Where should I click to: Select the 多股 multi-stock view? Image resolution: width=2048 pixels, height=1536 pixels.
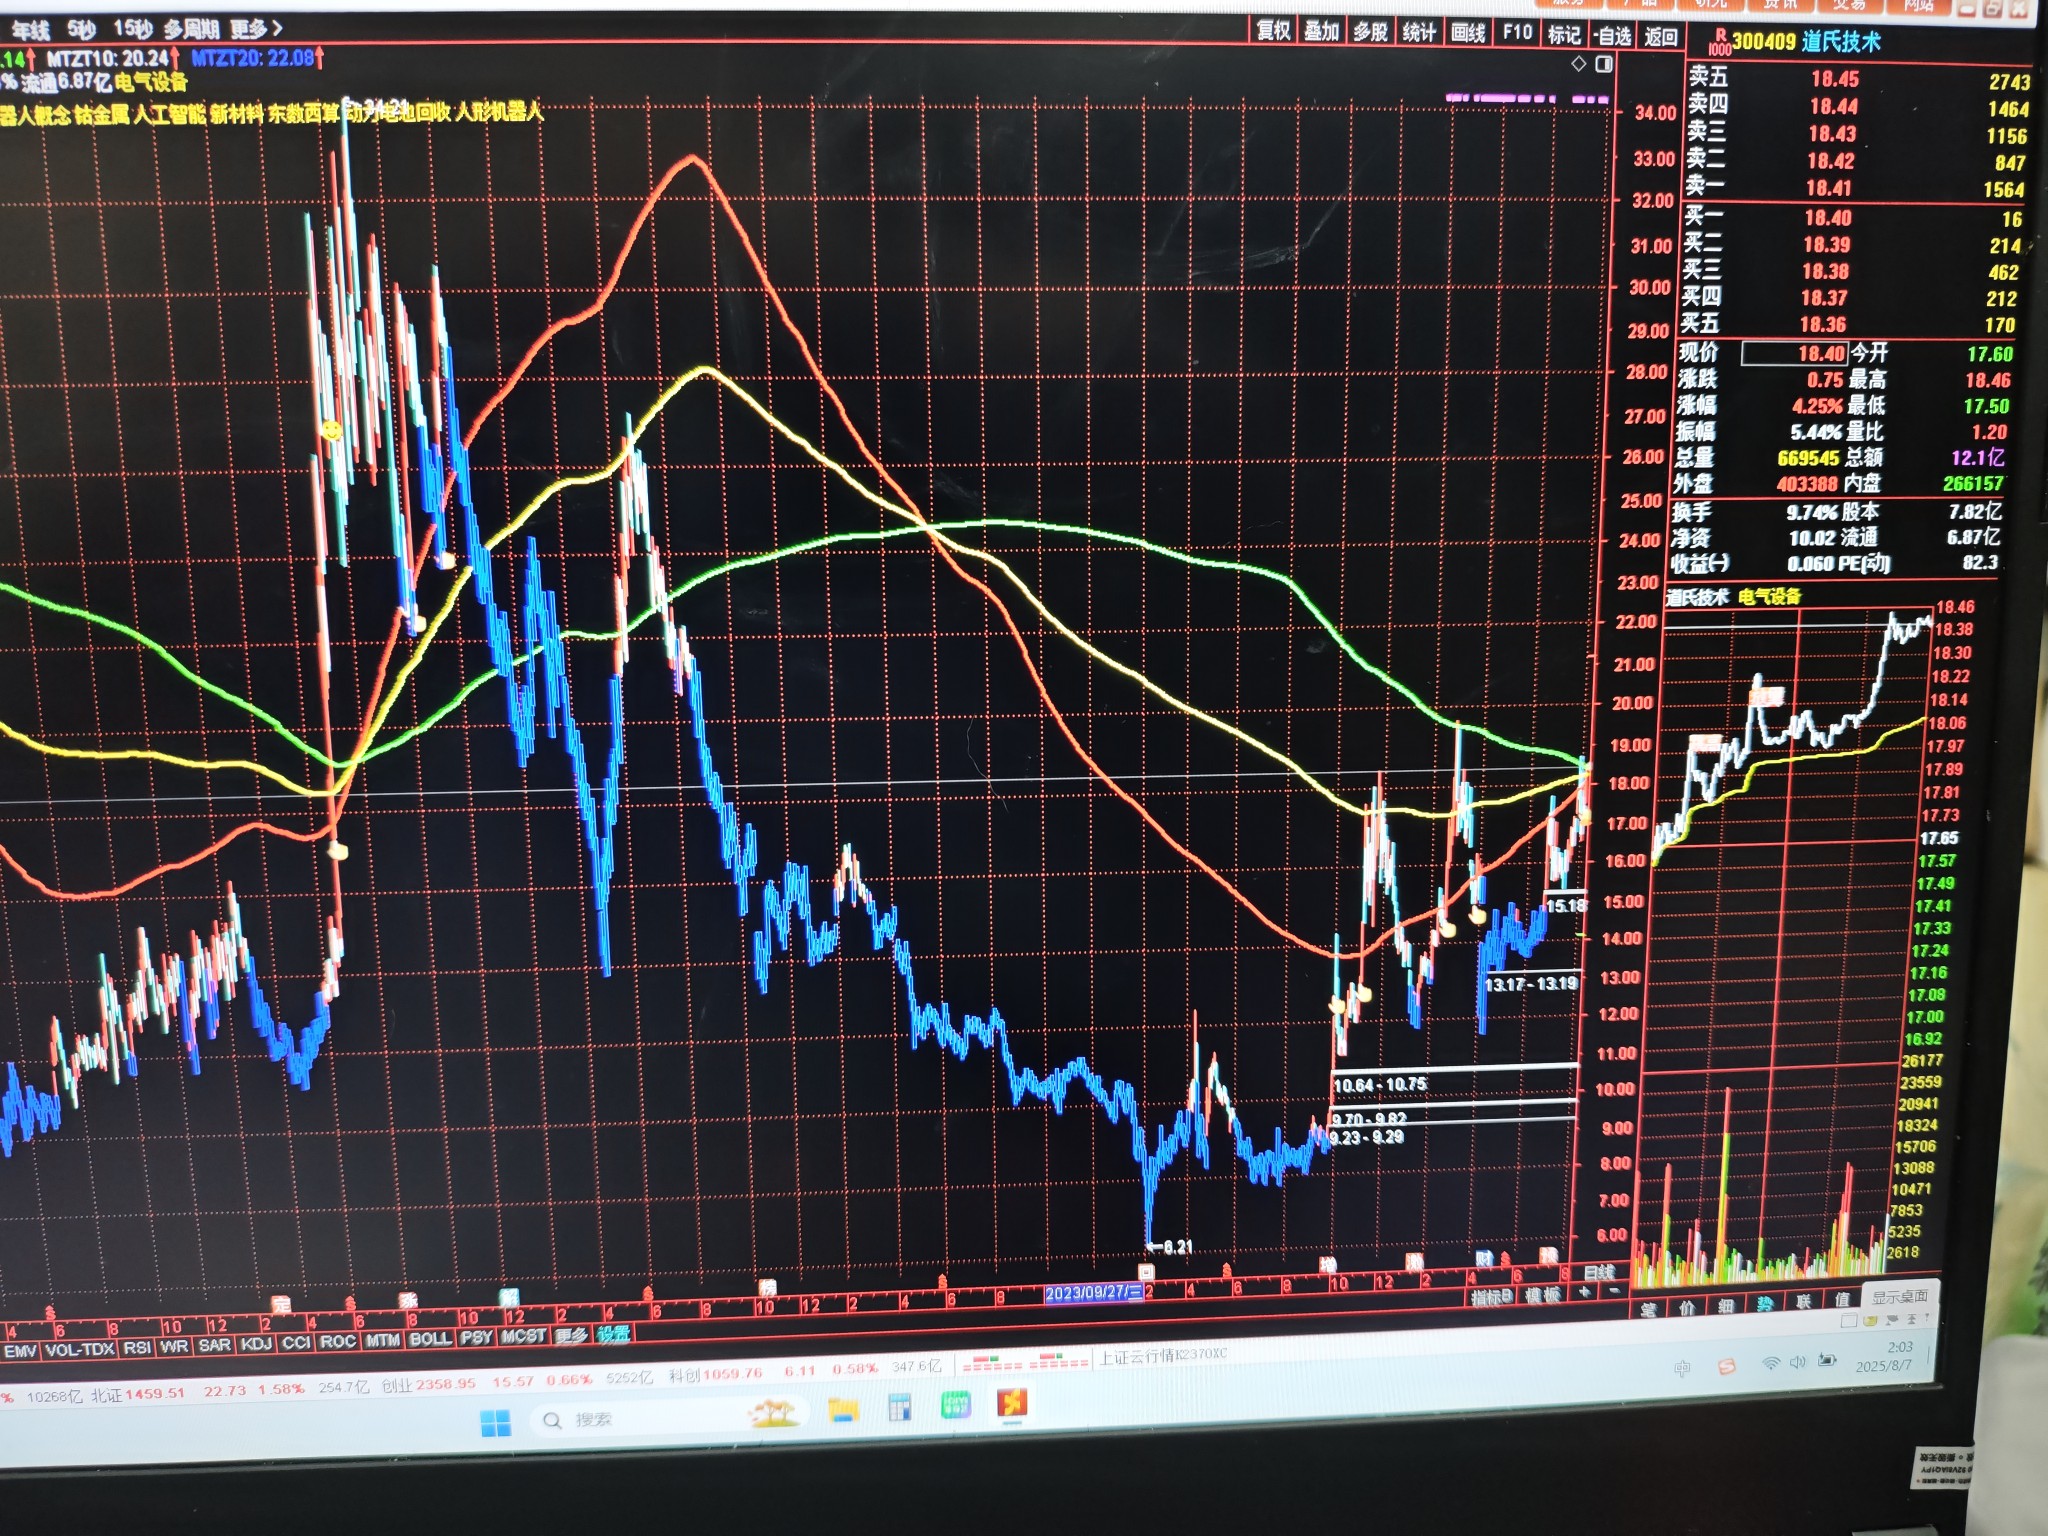click(x=1370, y=32)
